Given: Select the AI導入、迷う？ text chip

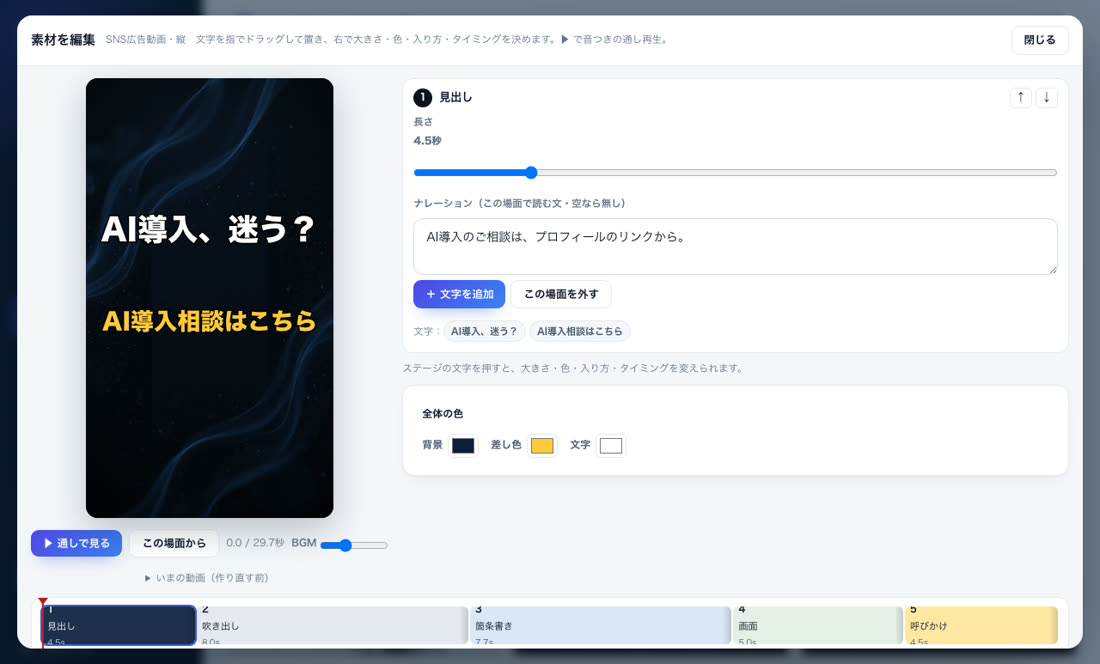Looking at the screenshot, I should click(x=484, y=331).
